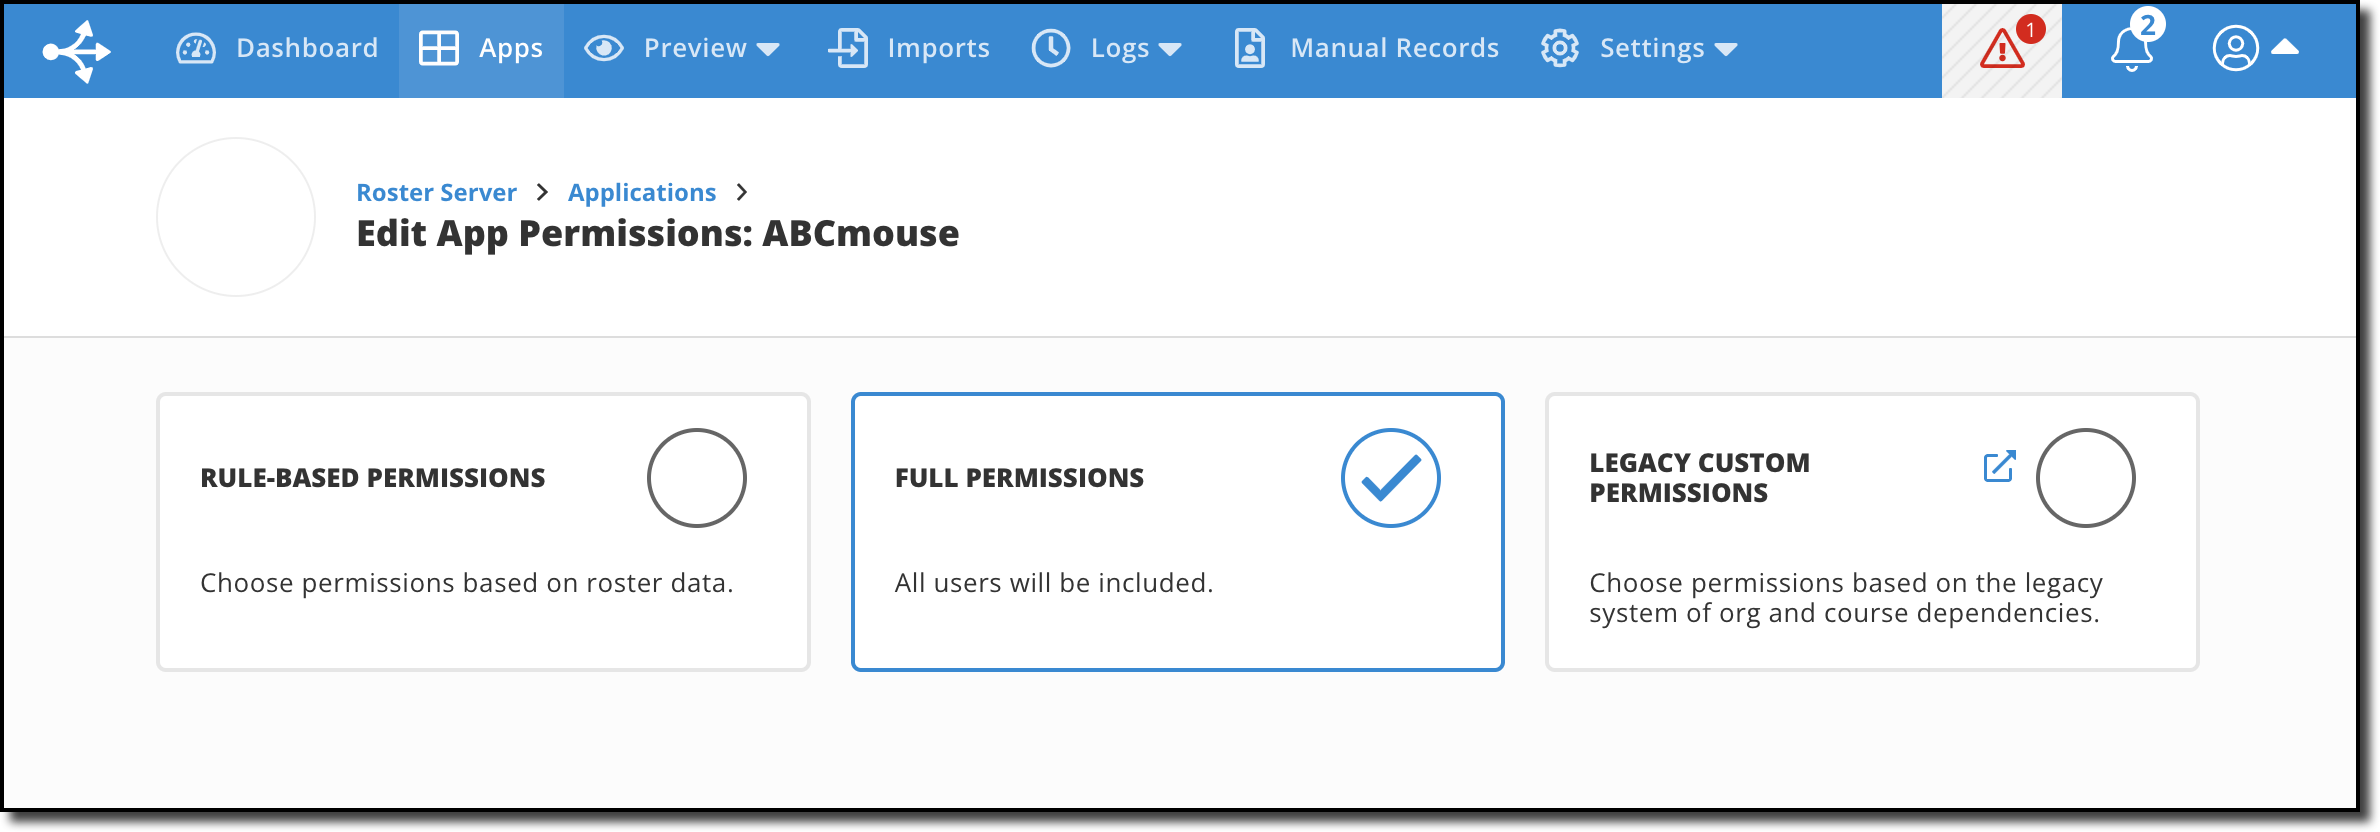Click the Imports icon
The width and height of the screenshot is (2380, 832).
tap(848, 47)
